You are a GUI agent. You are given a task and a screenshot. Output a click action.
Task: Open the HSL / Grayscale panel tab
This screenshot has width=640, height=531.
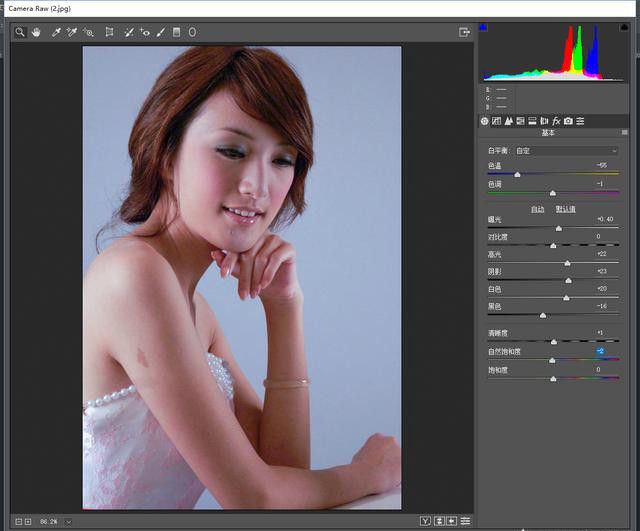(520, 121)
